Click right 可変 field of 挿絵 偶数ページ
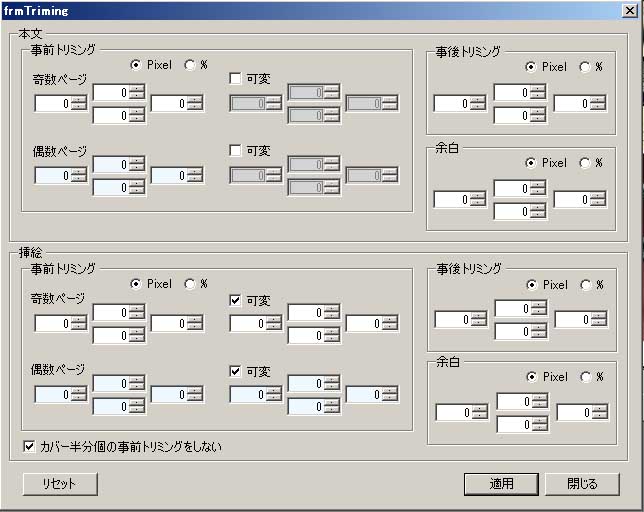Viewport: 644px width, 512px height. (x=372, y=394)
